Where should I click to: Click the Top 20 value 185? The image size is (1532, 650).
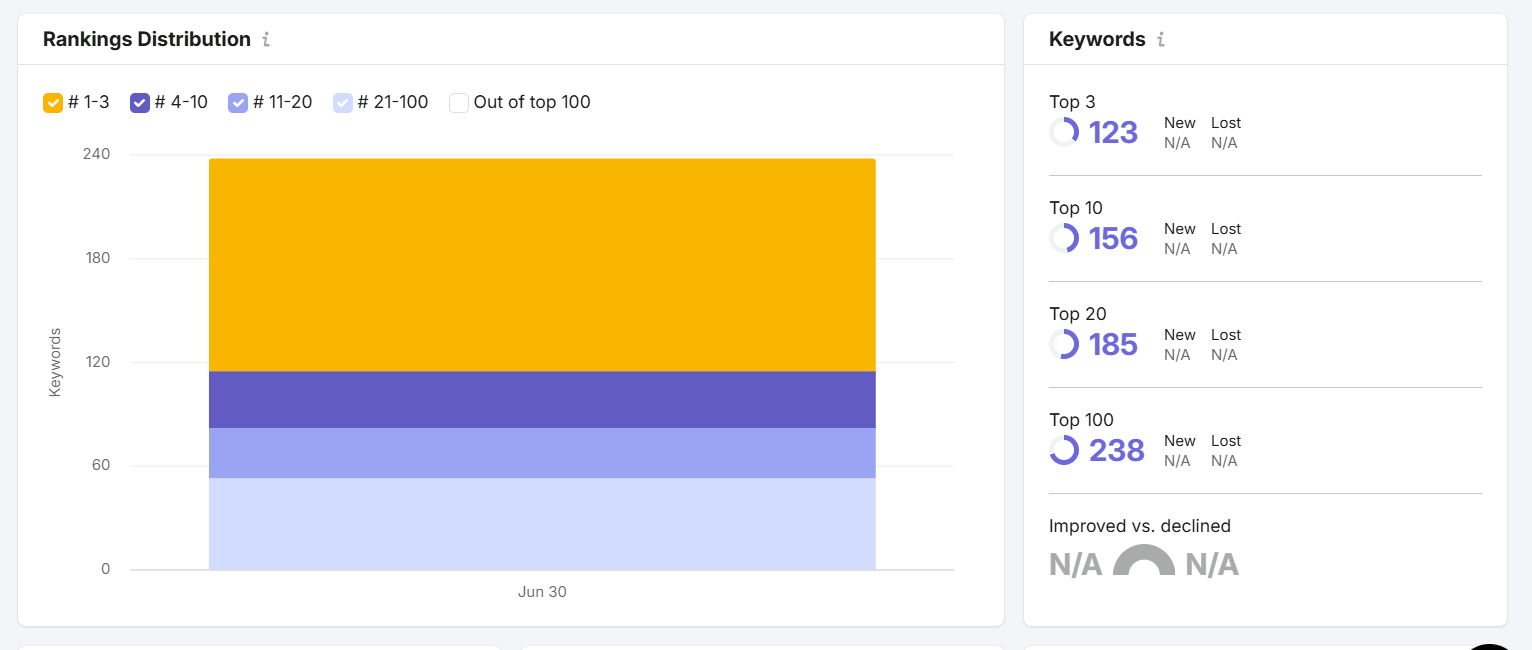pyautogui.click(x=1113, y=344)
